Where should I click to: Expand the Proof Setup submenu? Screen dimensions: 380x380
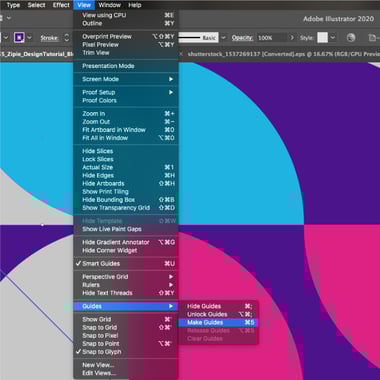(x=126, y=92)
